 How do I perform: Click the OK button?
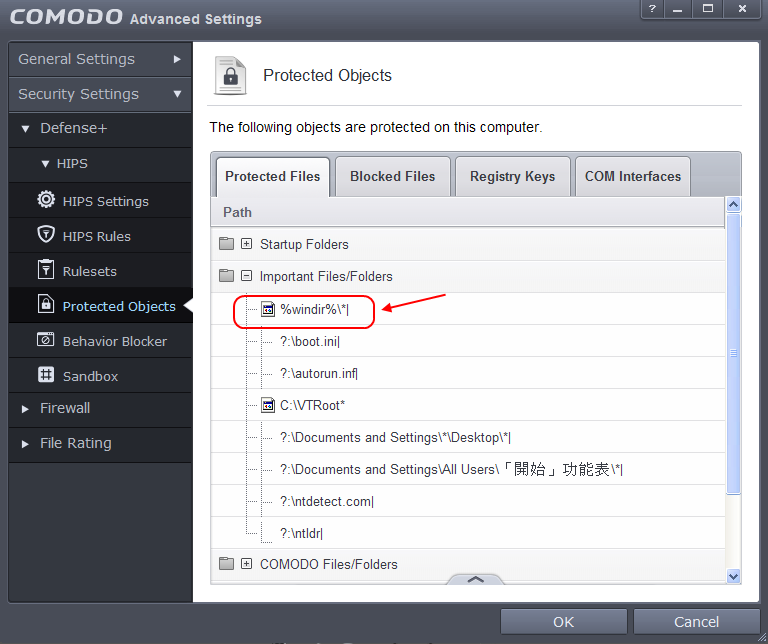click(563, 621)
